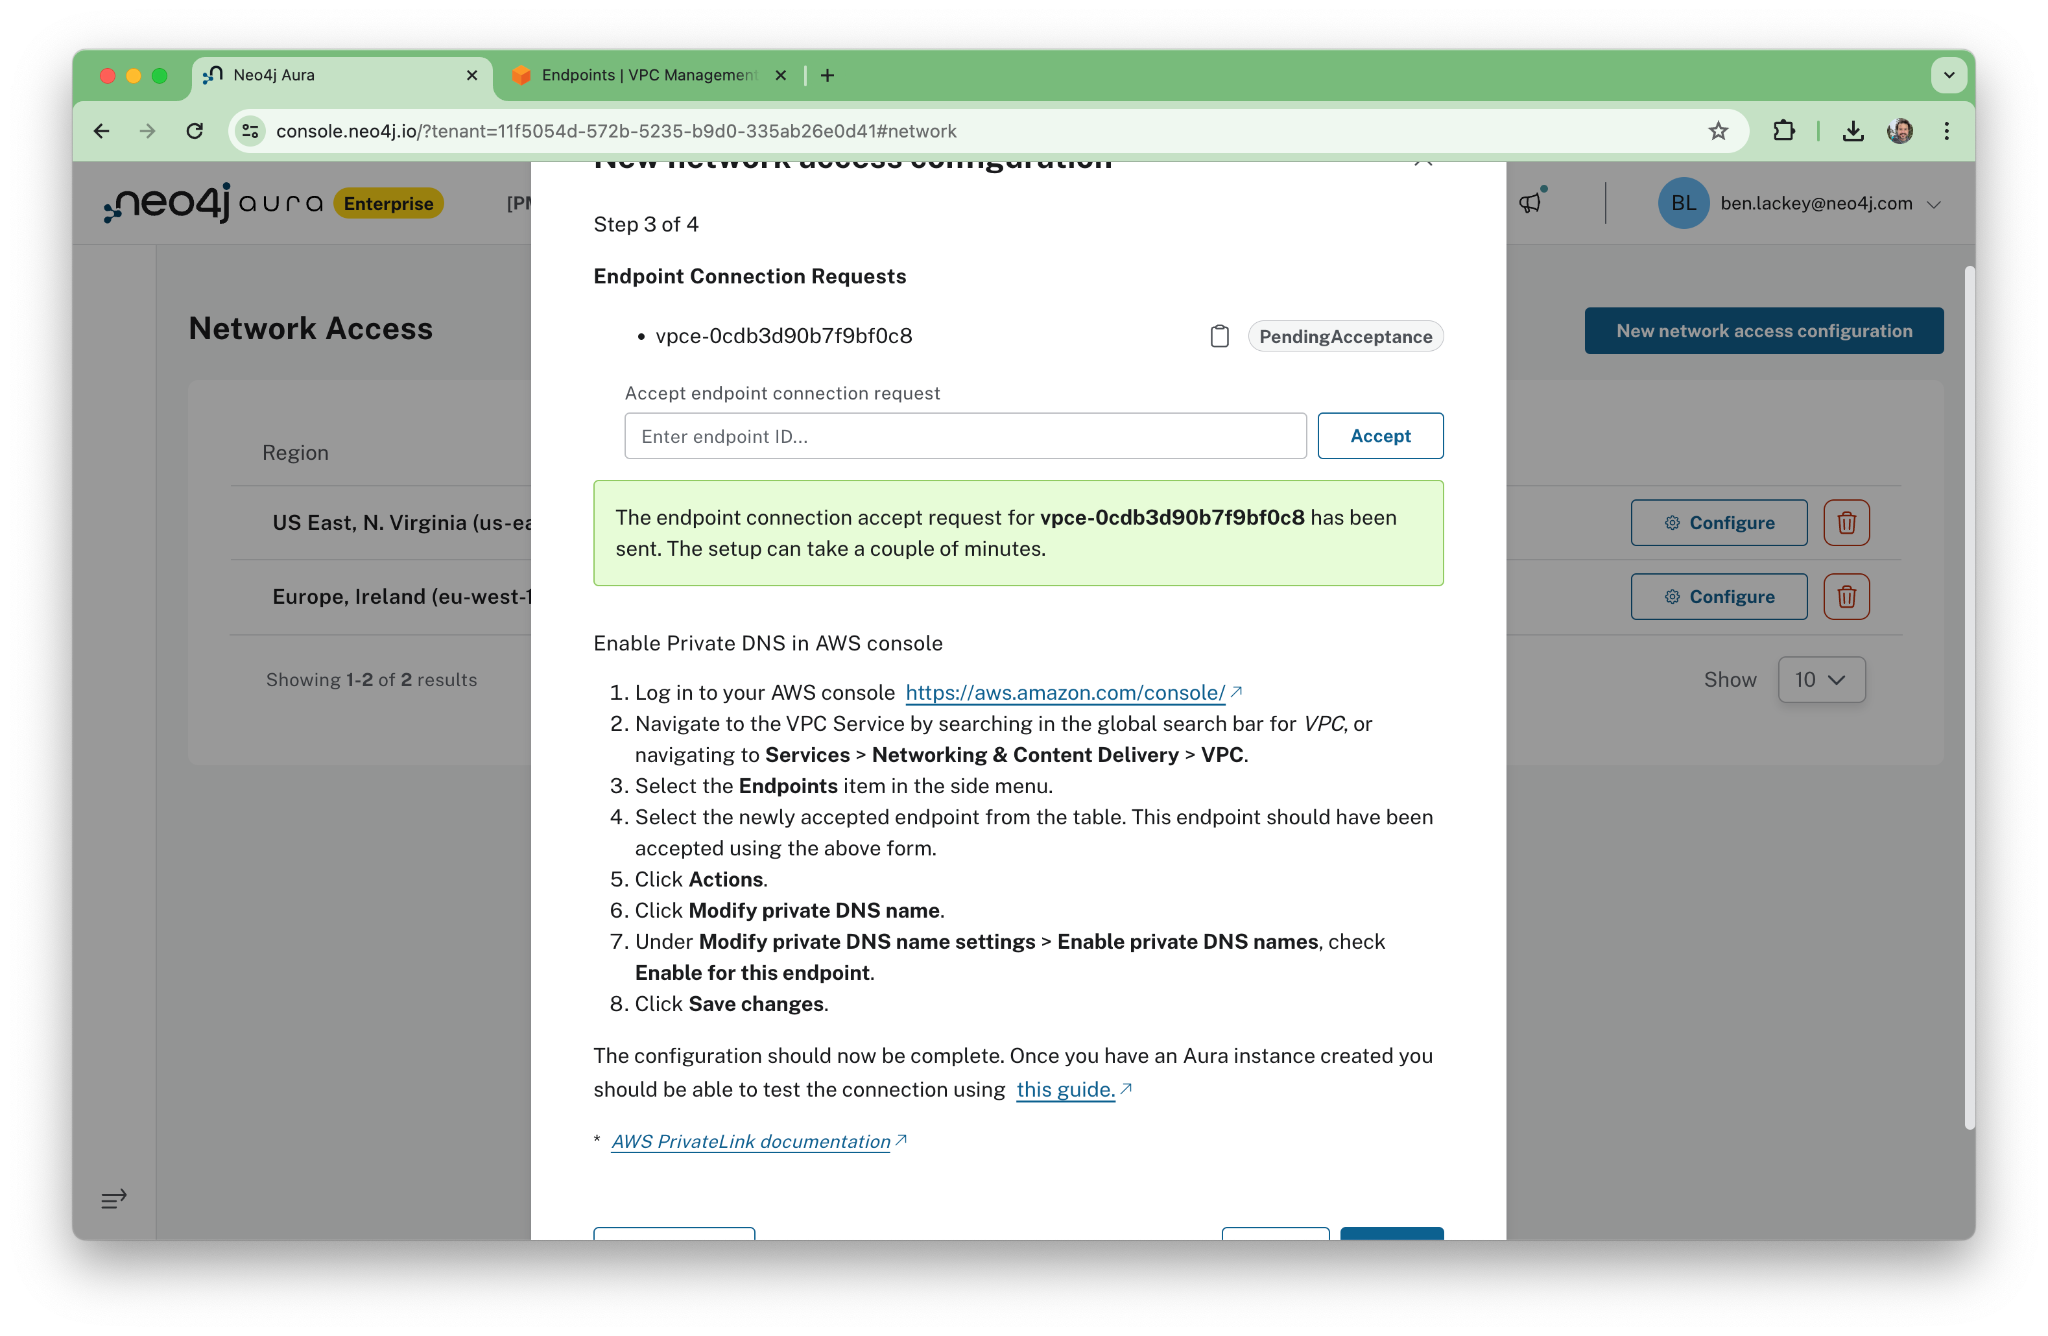Switch to the Endpoints VPC Management tab
The height and width of the screenshot is (1336, 2048).
[x=649, y=75]
